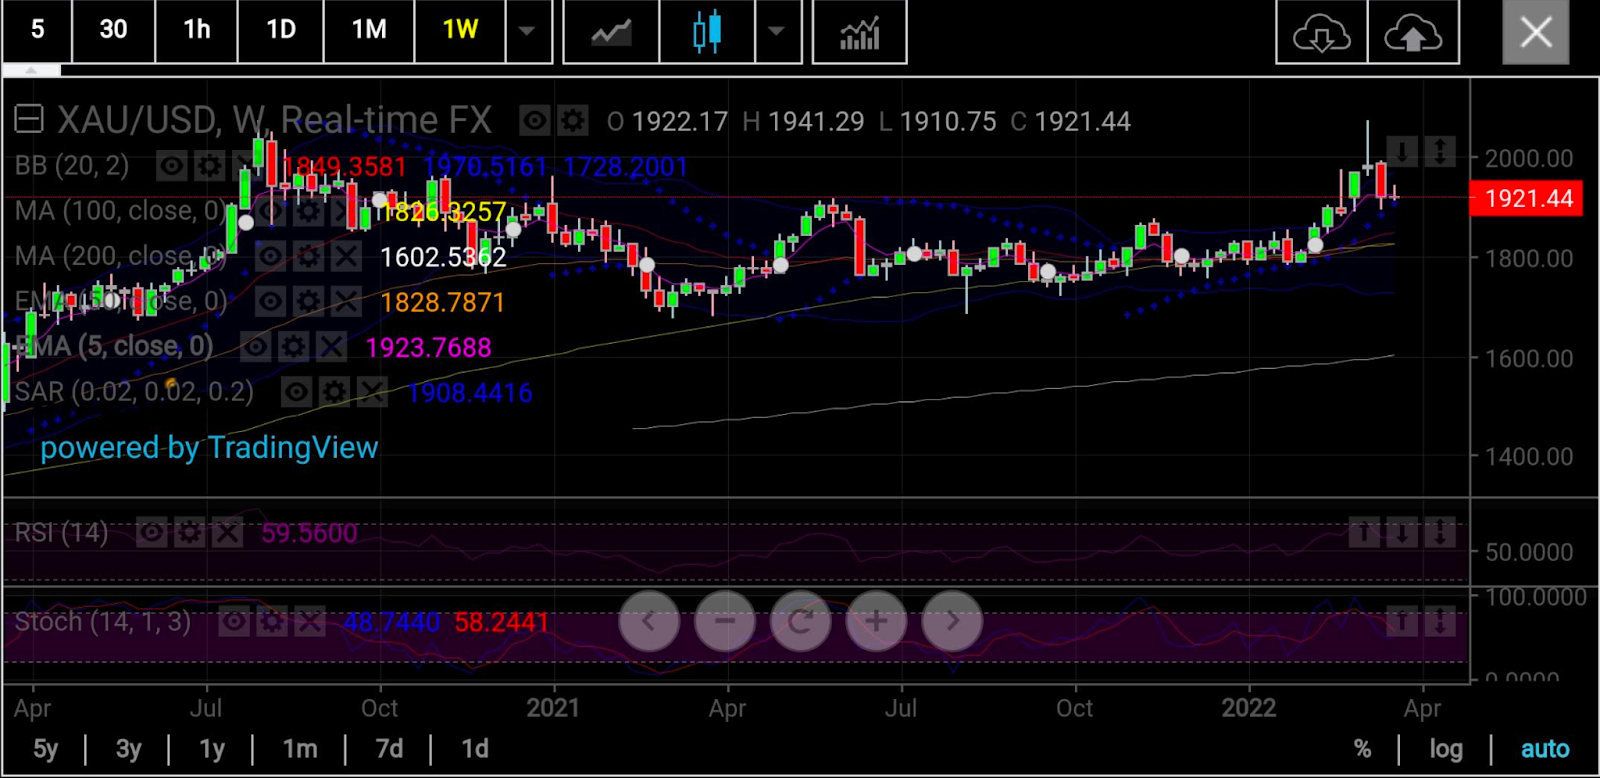The width and height of the screenshot is (1600, 778).
Task: Open RSI (14) settings gear
Action: [189, 533]
